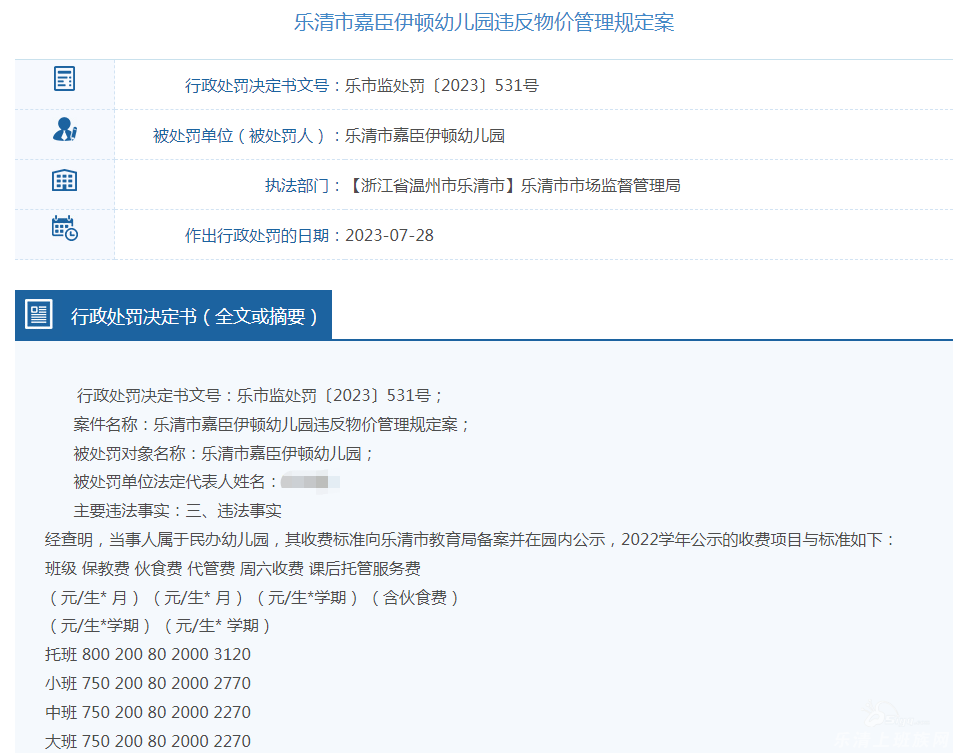Viewport: 955px width, 753px height.
Task: Click the body line starting 被处罚对象名称
Action: pos(223,453)
